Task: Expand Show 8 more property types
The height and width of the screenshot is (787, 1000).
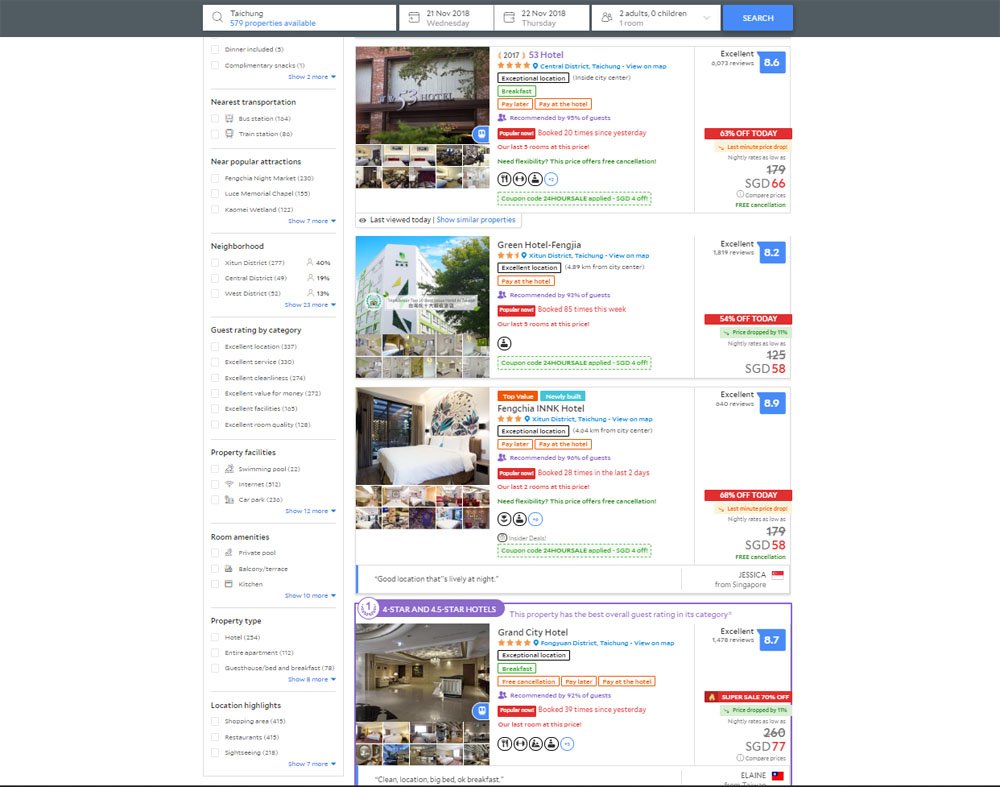Action: click(x=312, y=680)
